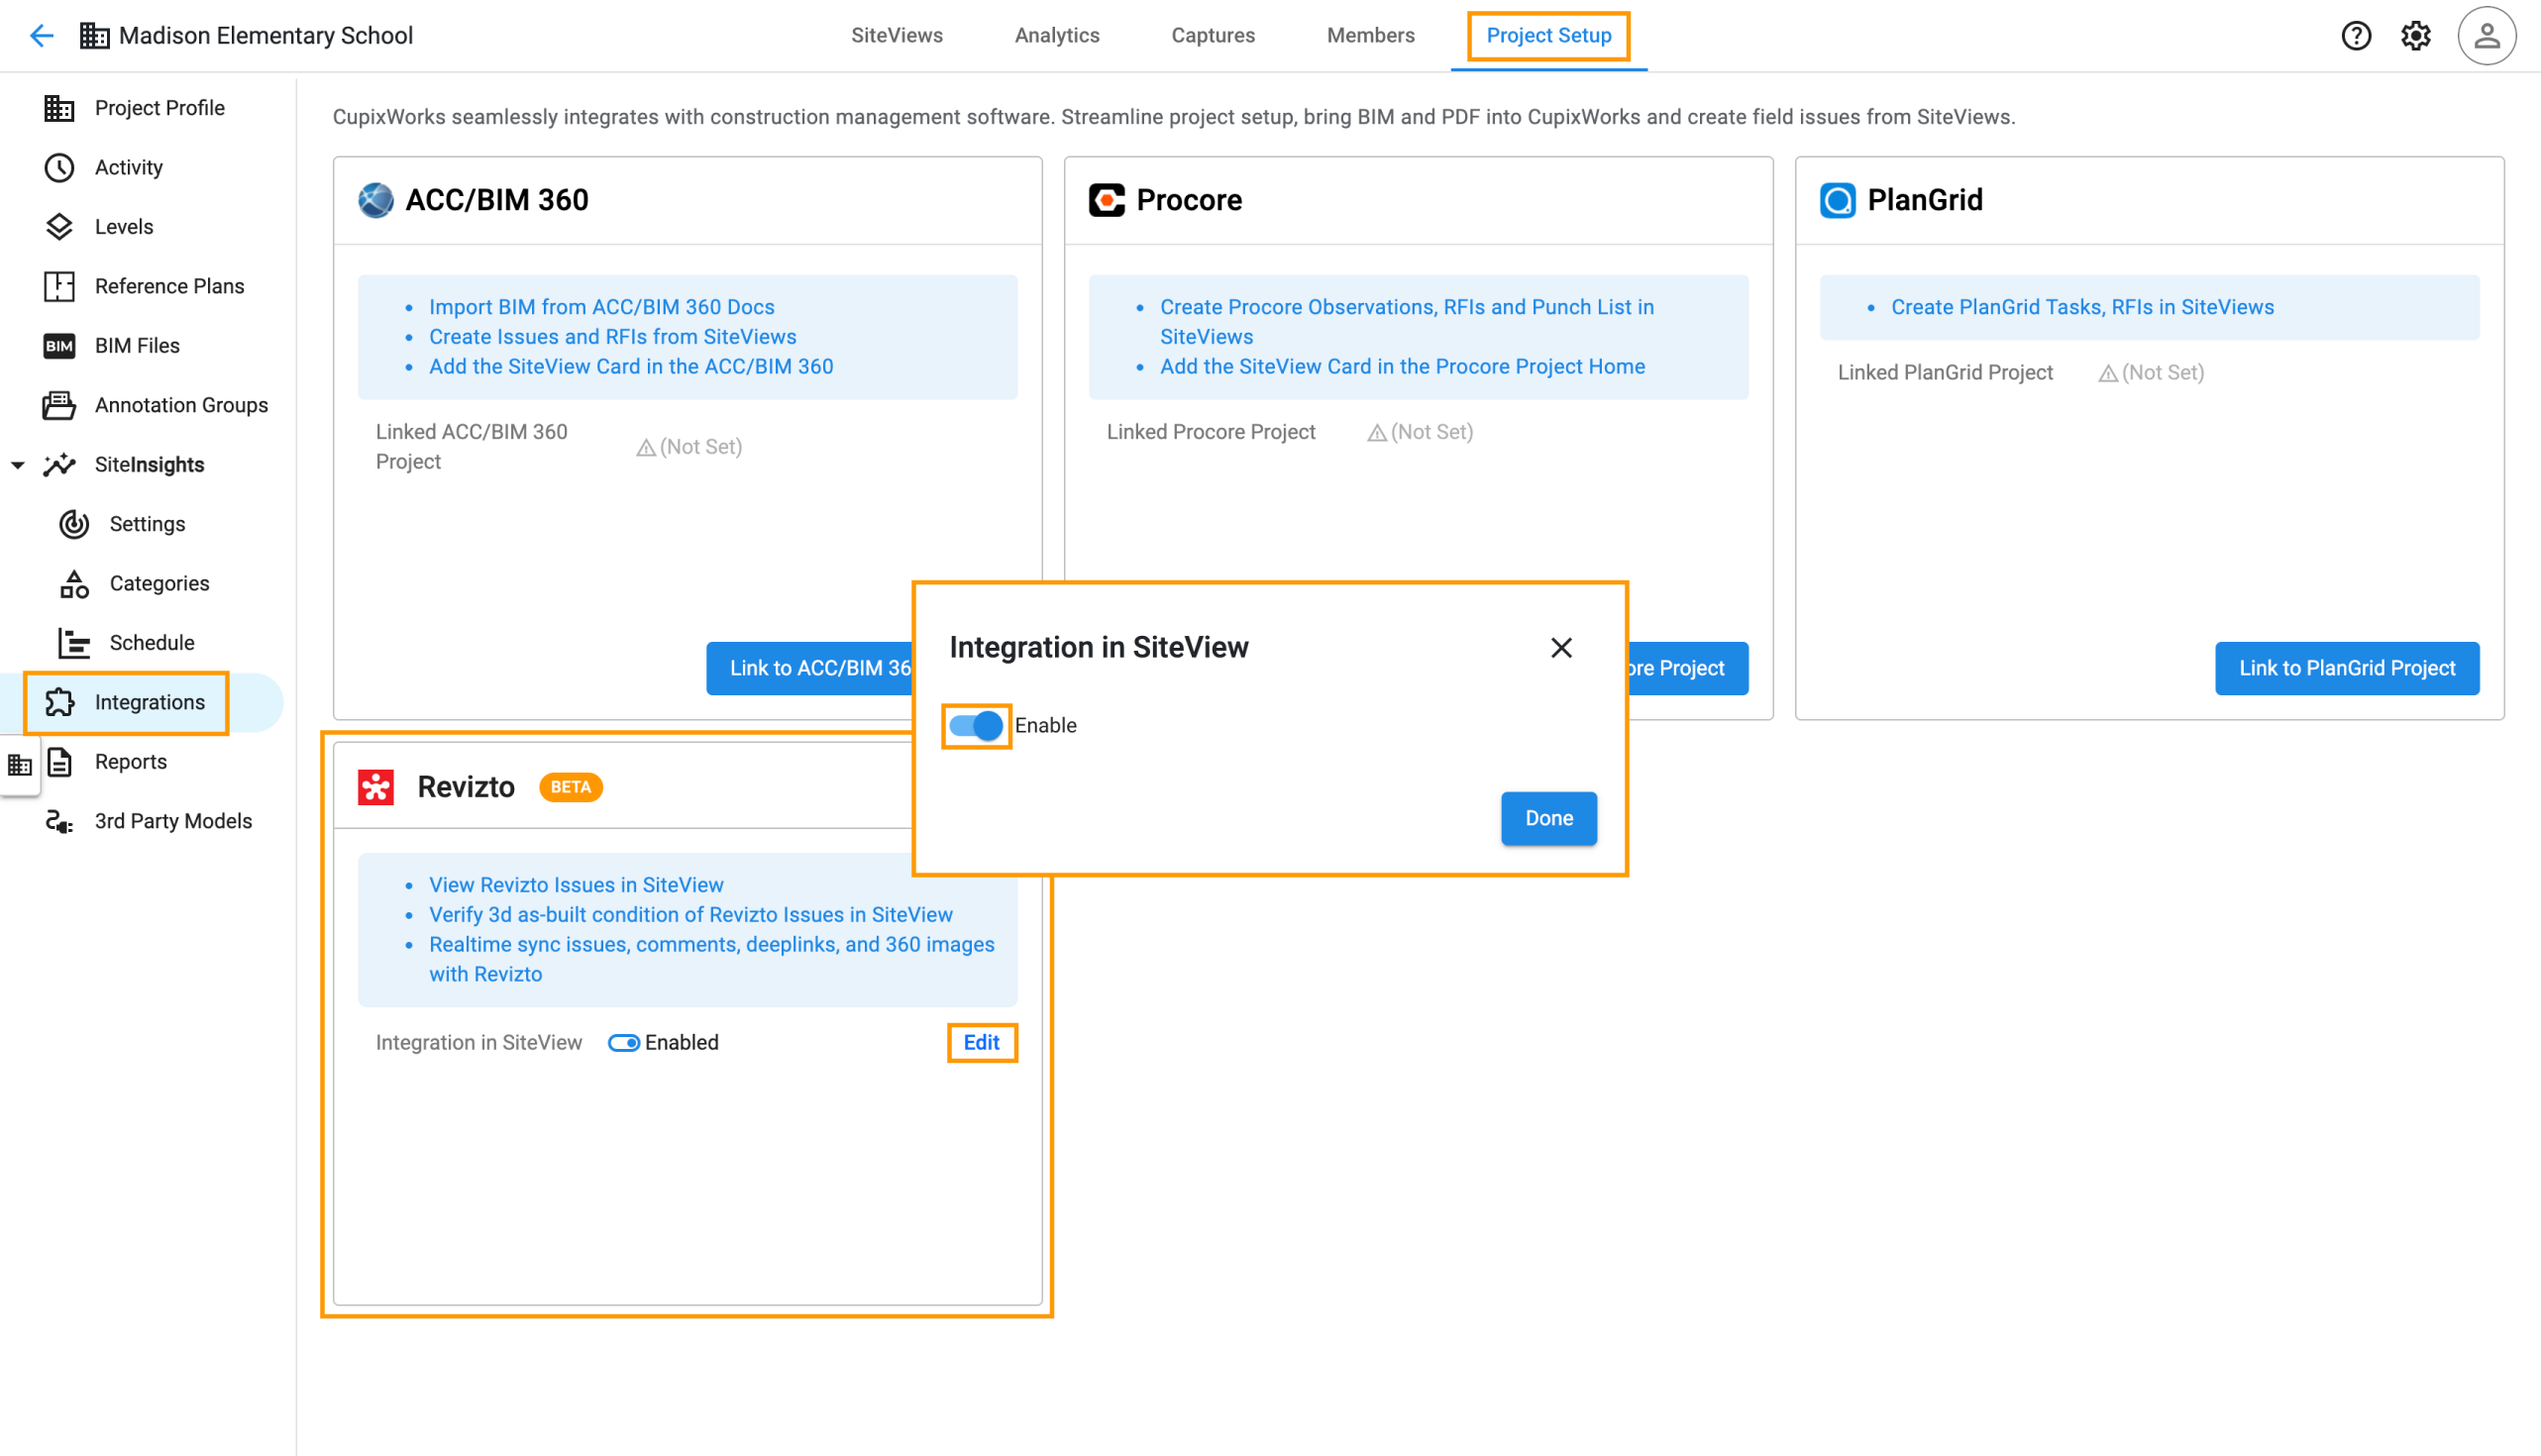Open Realtime sync issues, comments, deeplinks link
The image size is (2541, 1456).
pos(711,960)
